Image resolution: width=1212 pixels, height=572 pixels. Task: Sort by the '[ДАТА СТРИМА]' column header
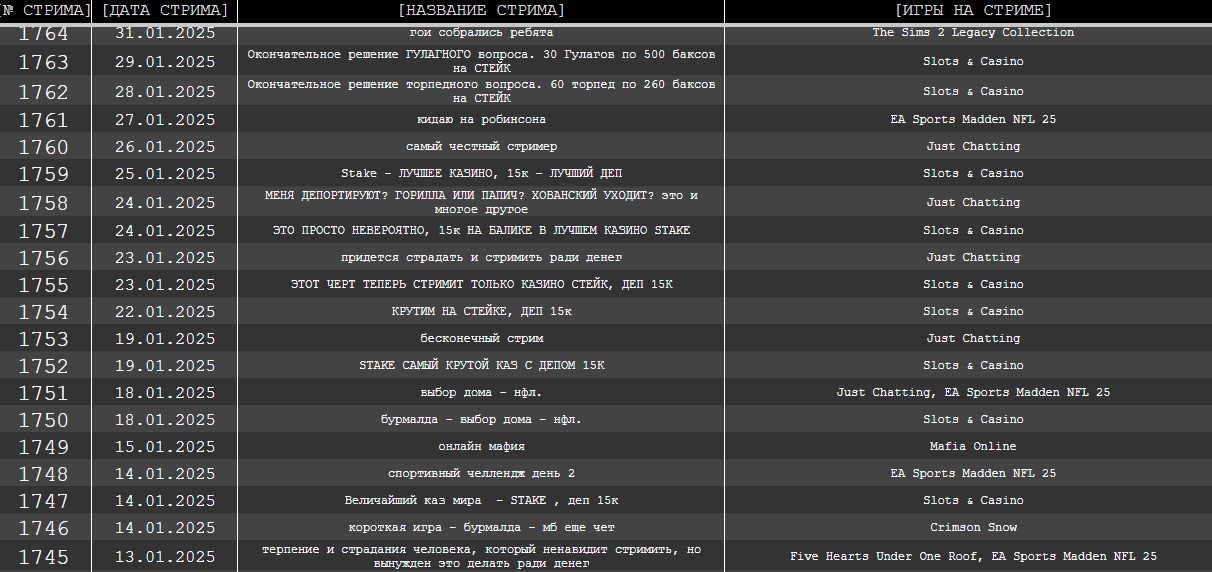click(165, 10)
